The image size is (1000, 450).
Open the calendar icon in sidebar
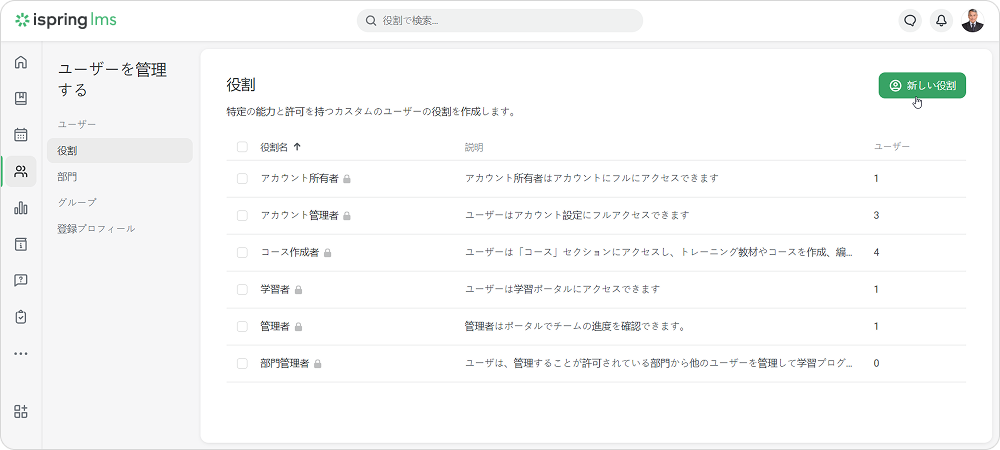(x=21, y=135)
